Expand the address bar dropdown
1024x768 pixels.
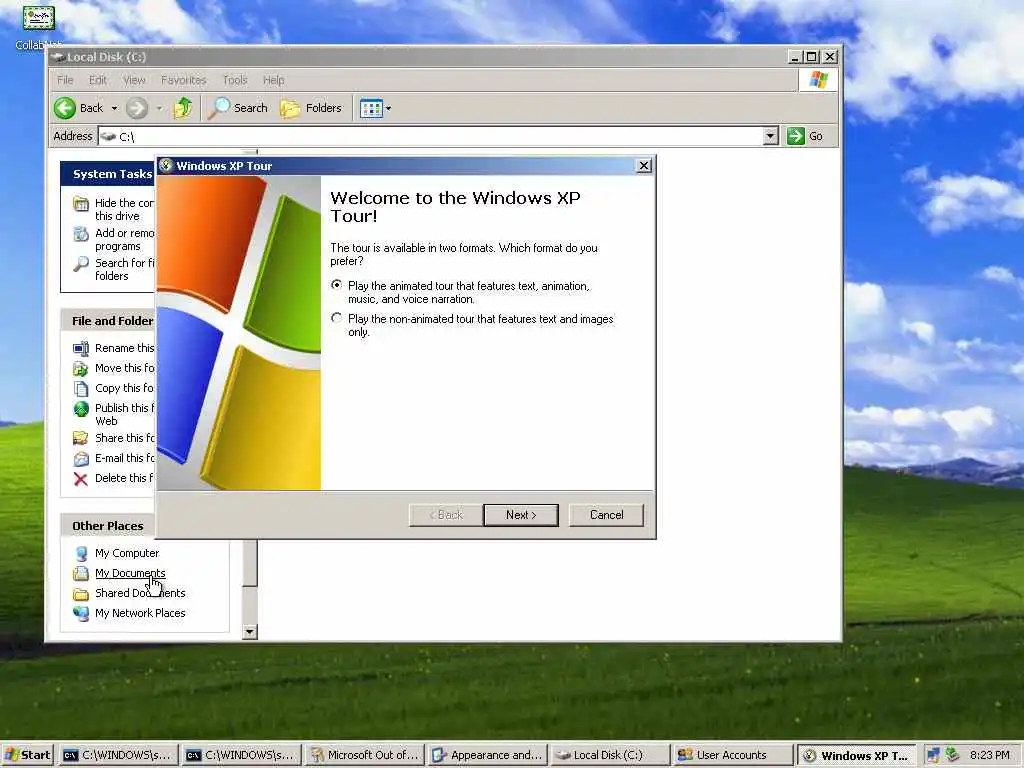click(771, 136)
